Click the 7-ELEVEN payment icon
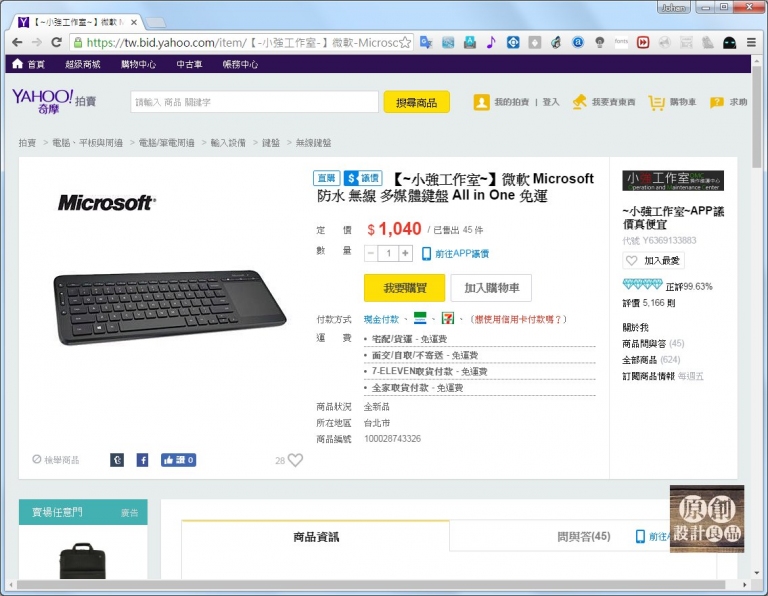 click(x=447, y=318)
